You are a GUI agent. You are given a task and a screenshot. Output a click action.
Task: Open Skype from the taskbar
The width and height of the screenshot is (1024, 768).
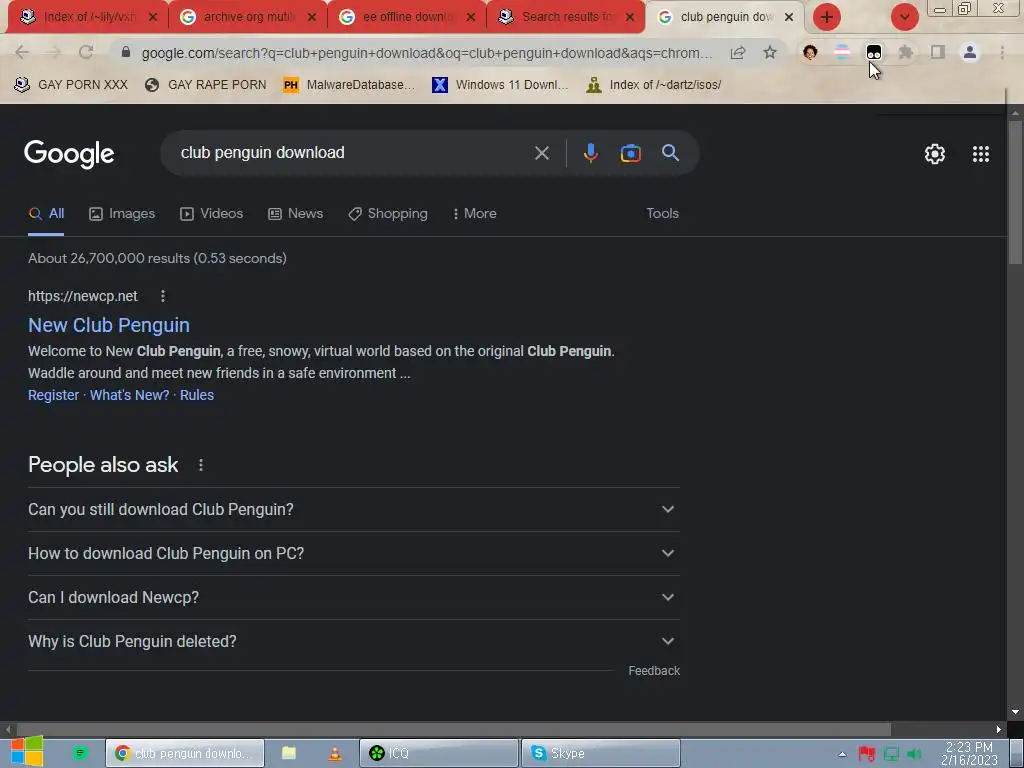601,753
